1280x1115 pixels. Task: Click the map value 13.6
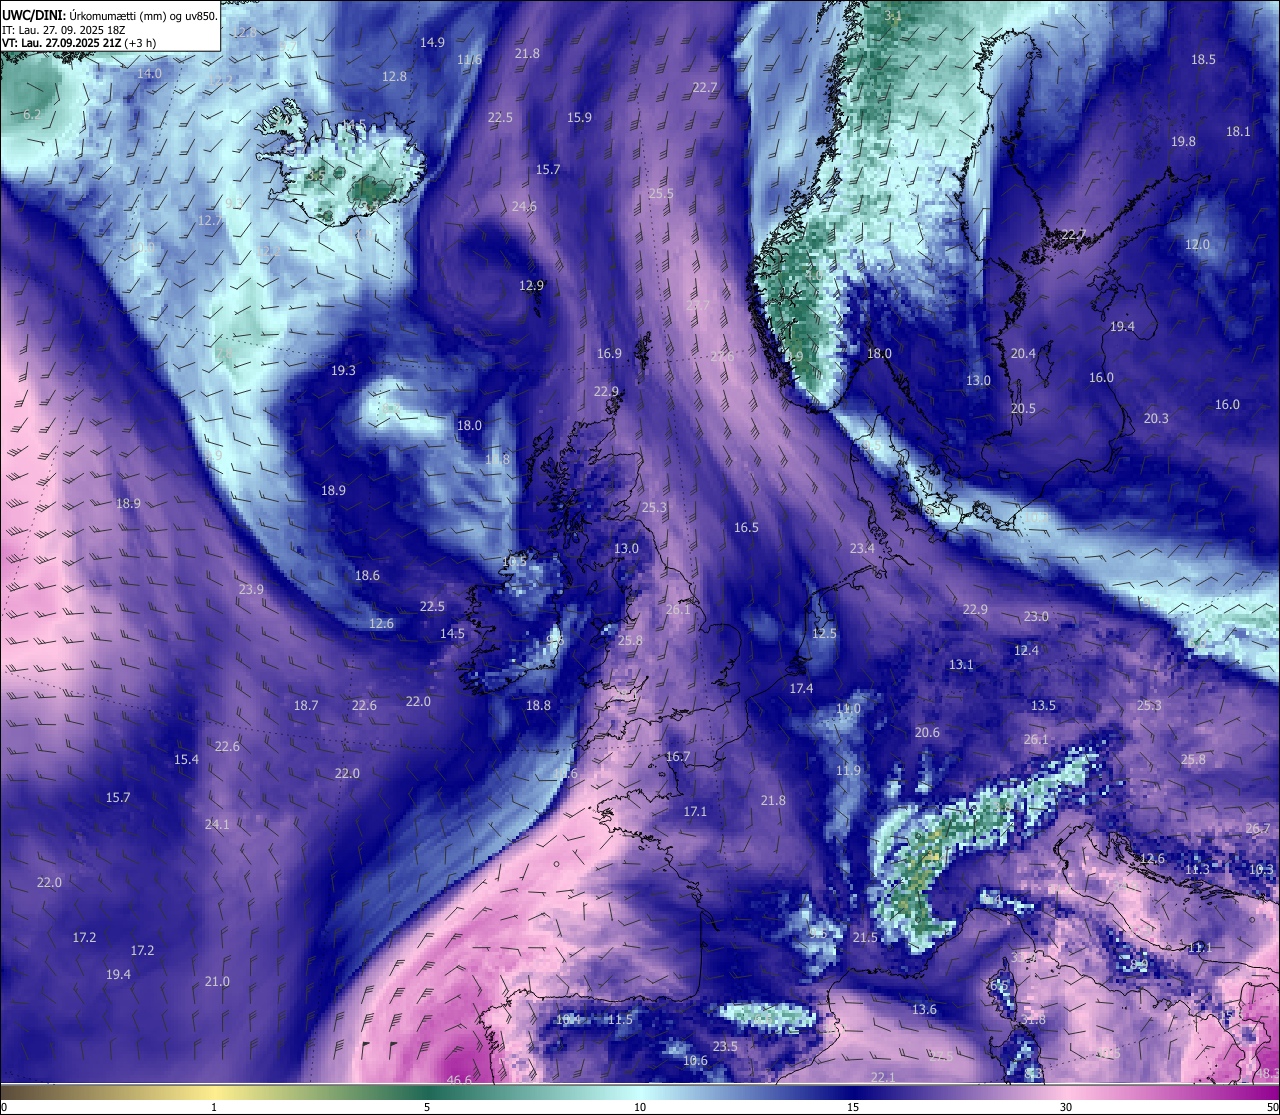(x=924, y=1009)
